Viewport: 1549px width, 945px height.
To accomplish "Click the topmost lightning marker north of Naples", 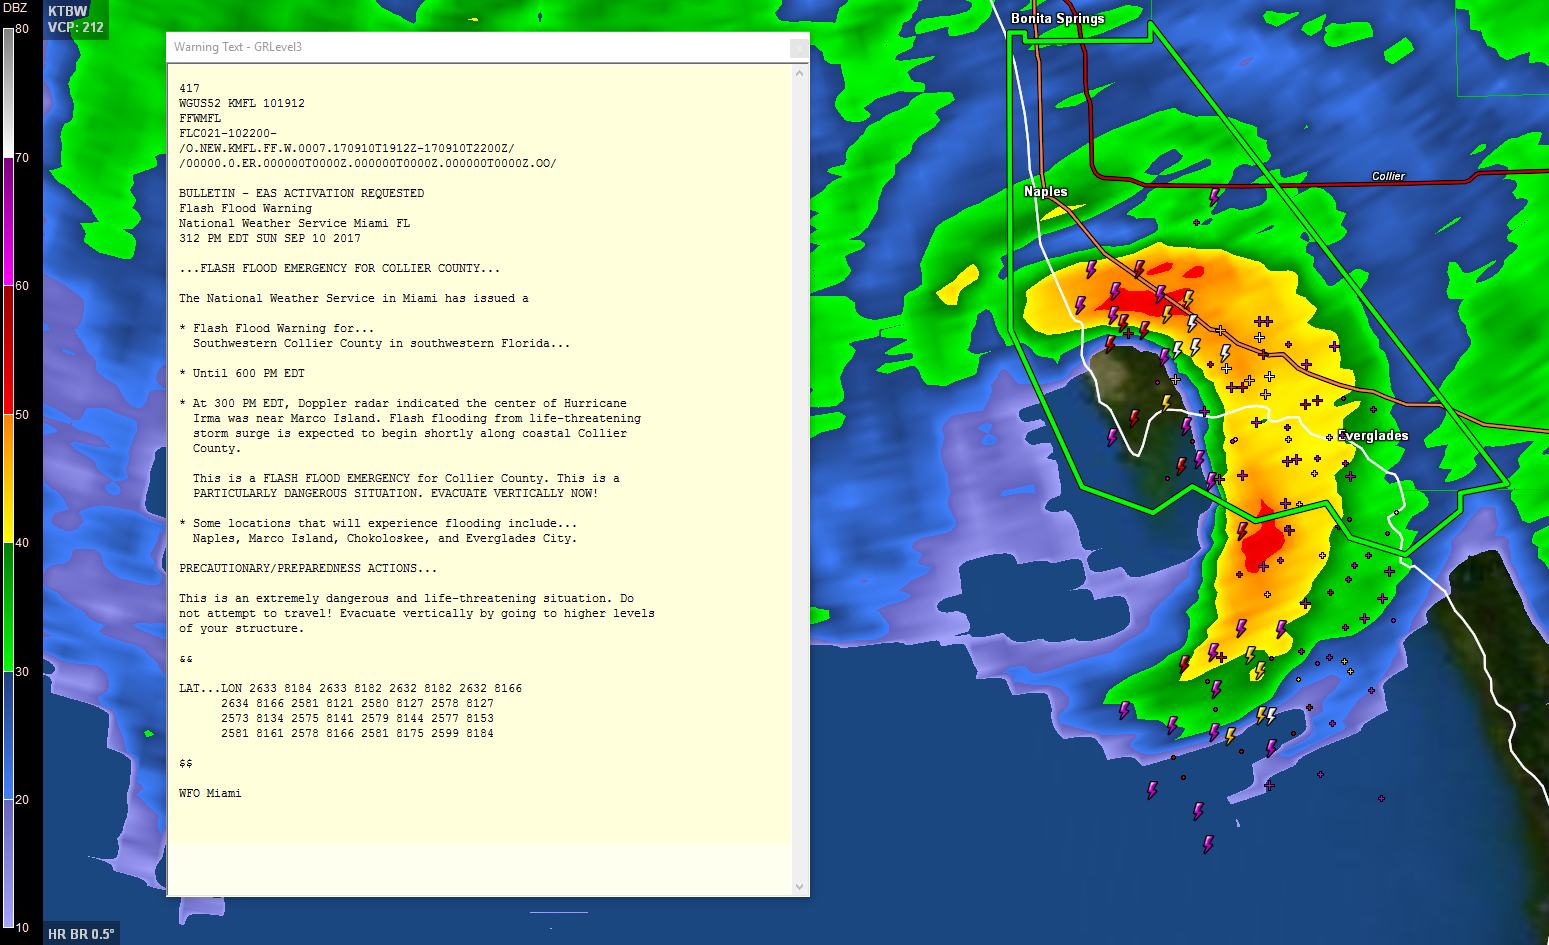I will [x=1215, y=197].
